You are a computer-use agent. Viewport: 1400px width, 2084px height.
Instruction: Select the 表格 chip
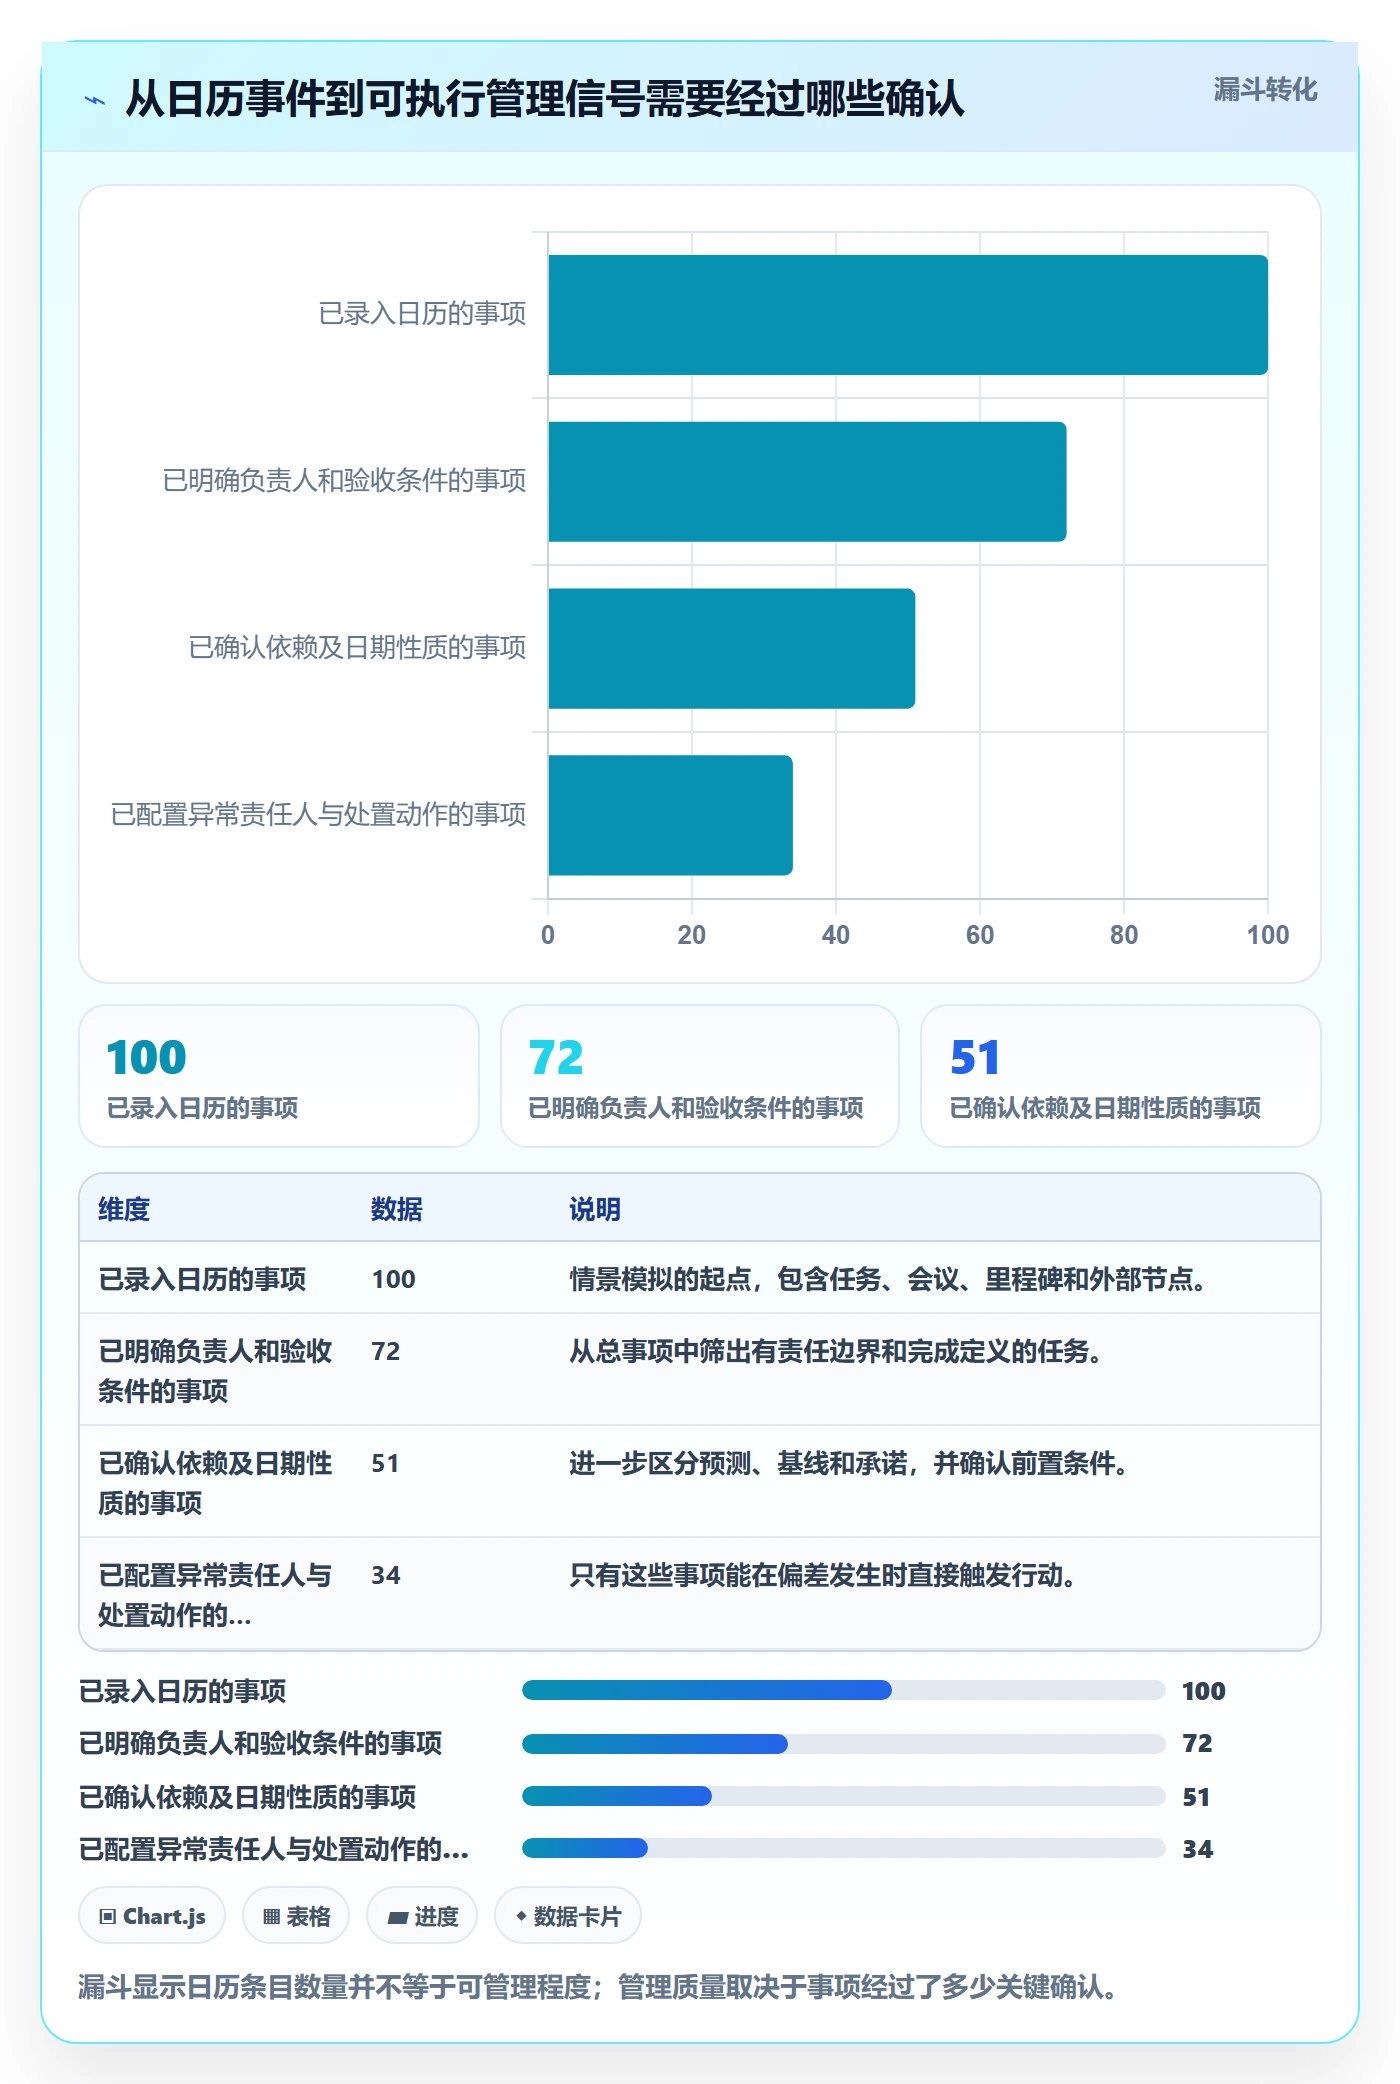pos(296,1916)
